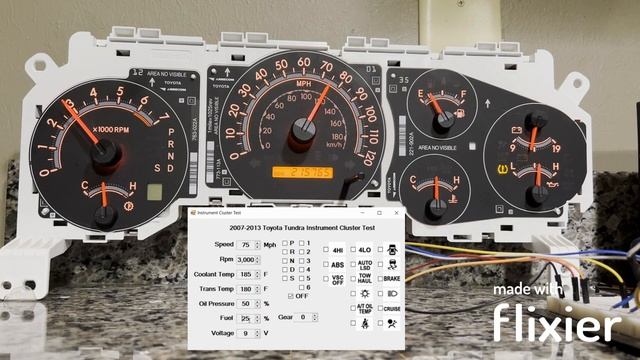This screenshot has height=360, width=640.
Task: Decrease Fuel percentage using its down arrow
Action: click(x=258, y=321)
